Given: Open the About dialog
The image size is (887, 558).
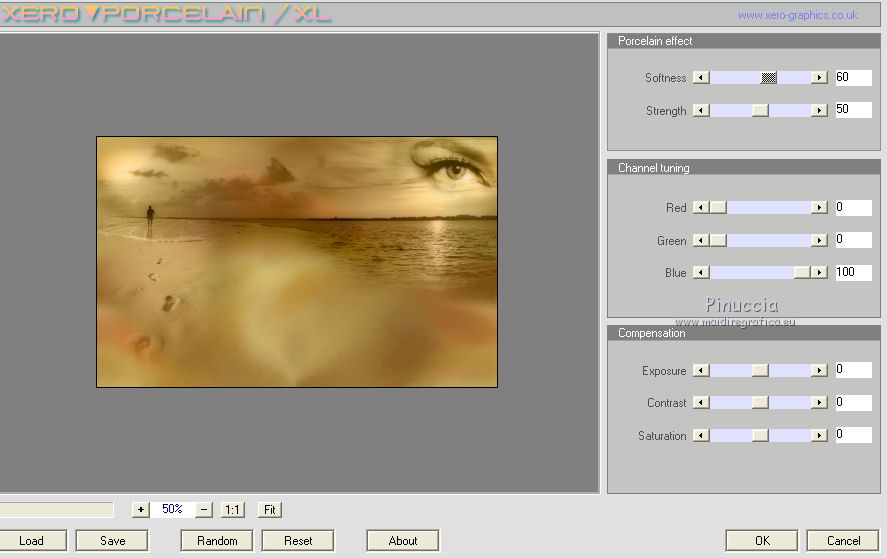Looking at the screenshot, I should coord(402,540).
